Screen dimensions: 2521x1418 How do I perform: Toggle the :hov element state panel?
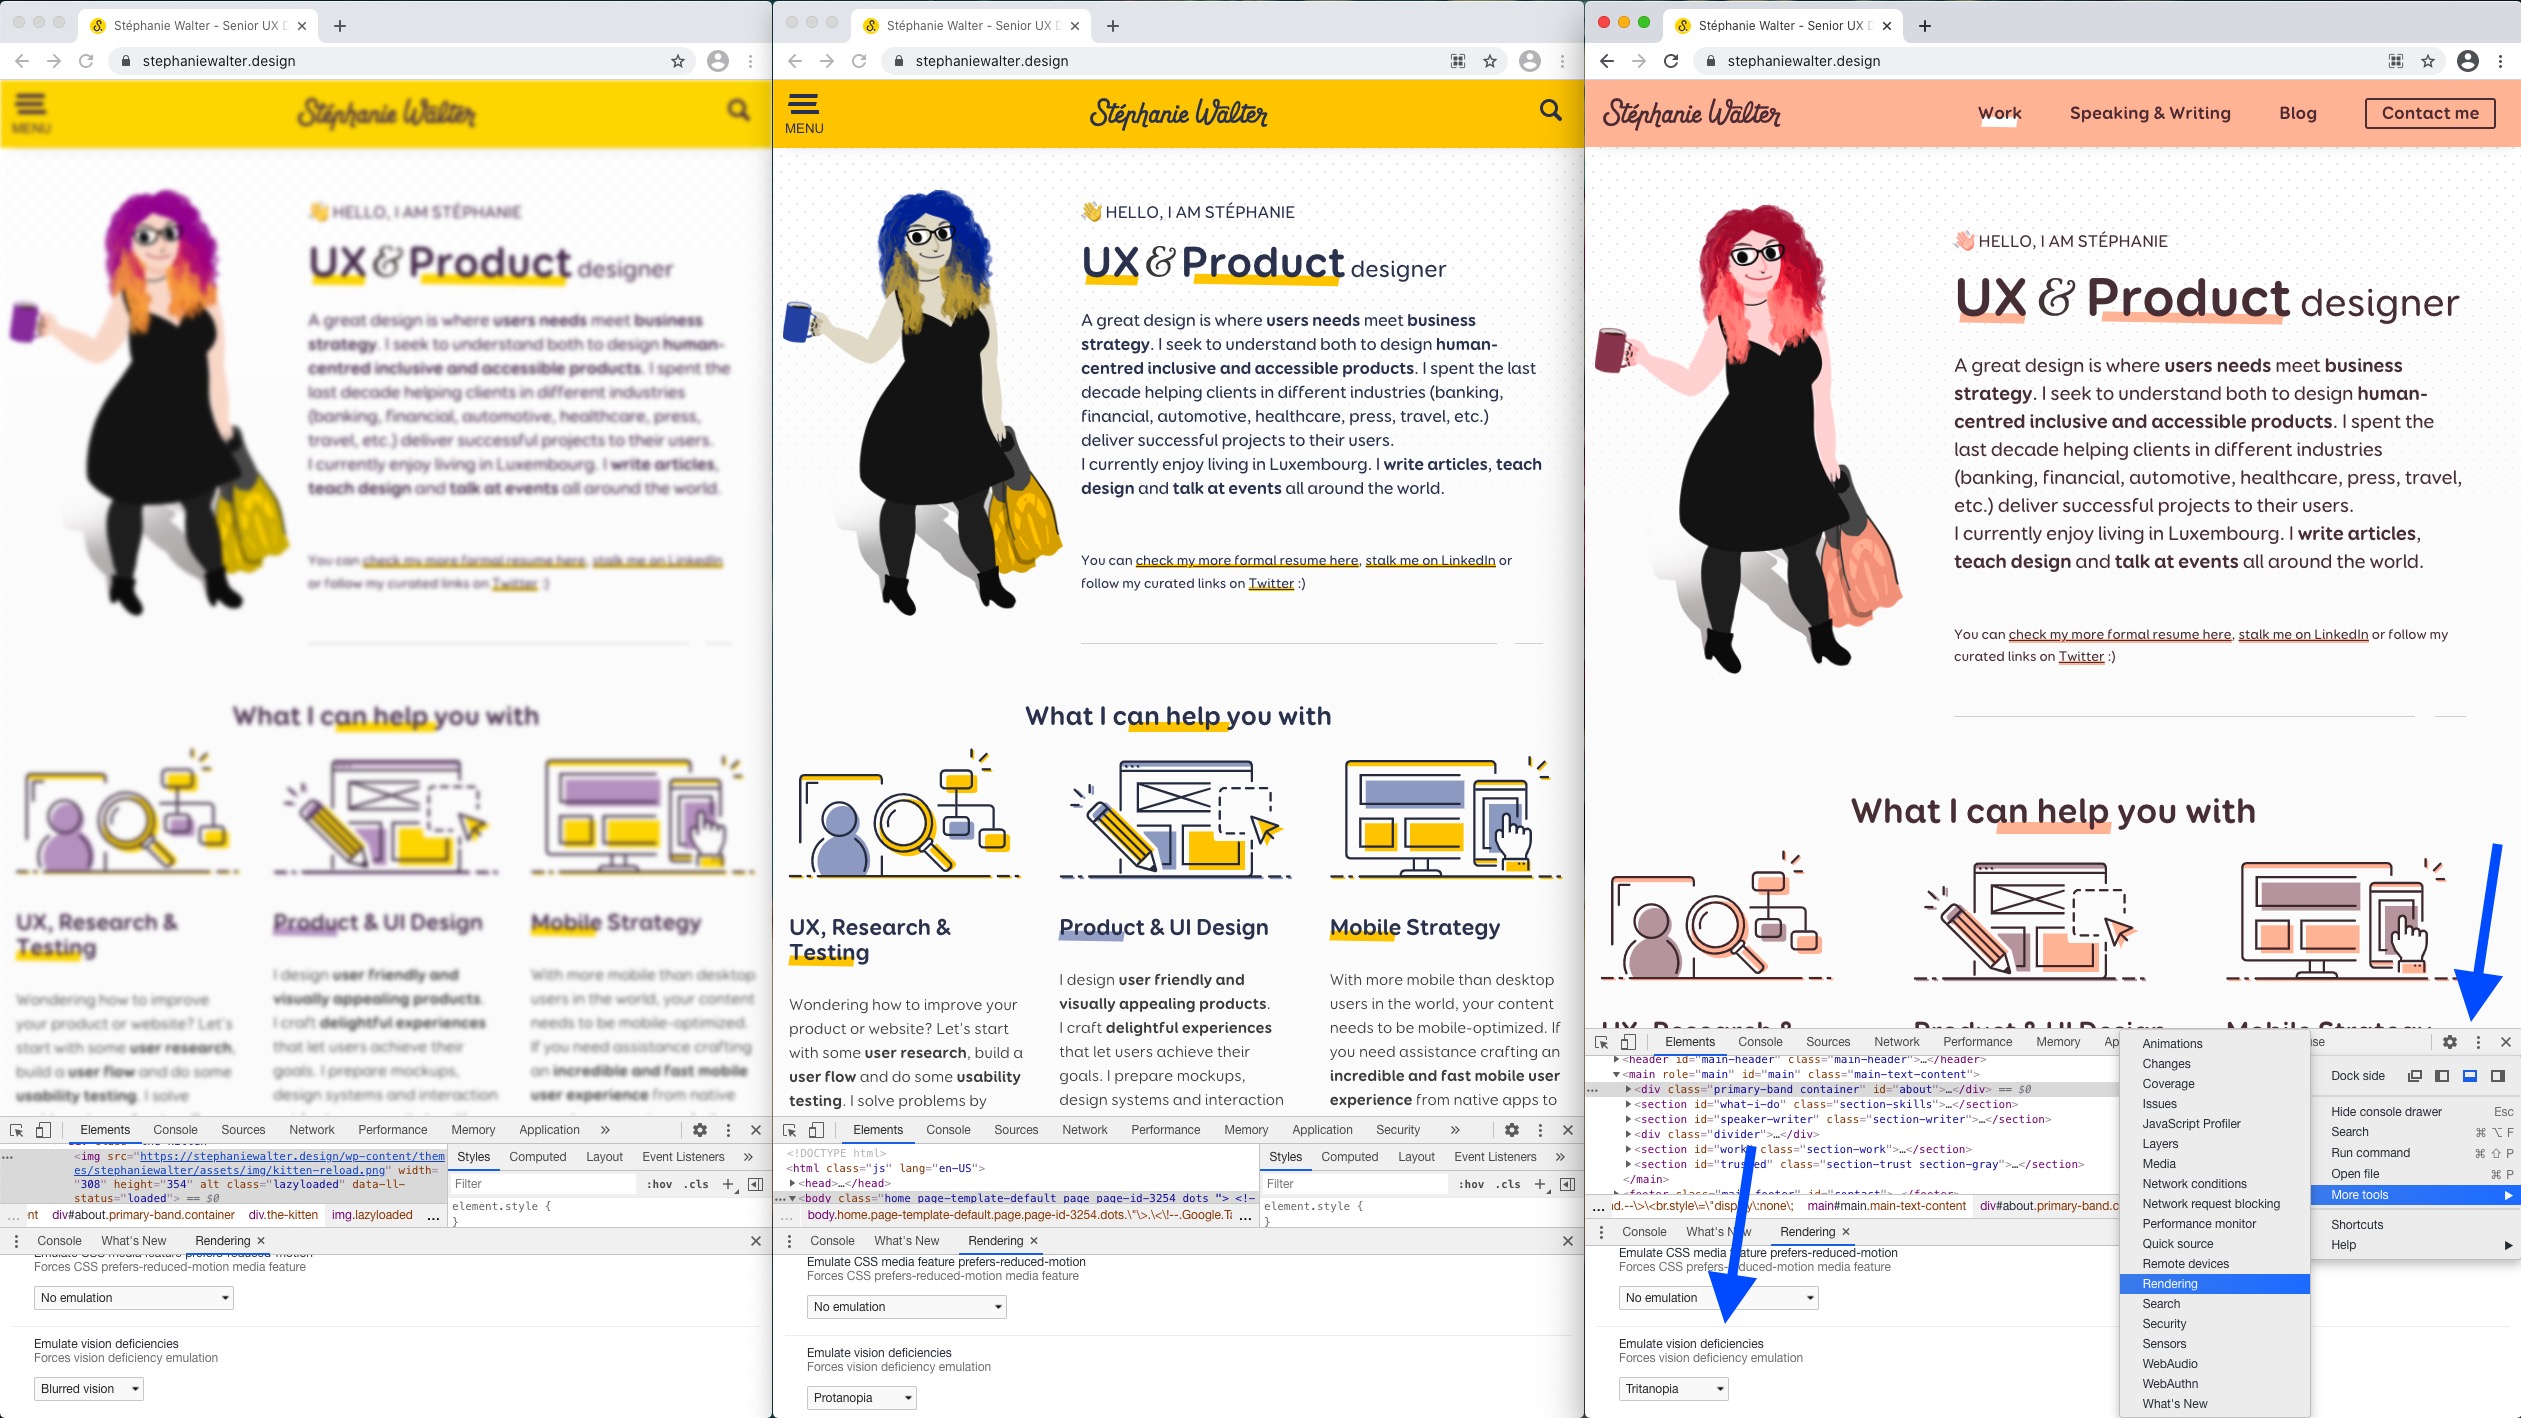click(659, 1183)
